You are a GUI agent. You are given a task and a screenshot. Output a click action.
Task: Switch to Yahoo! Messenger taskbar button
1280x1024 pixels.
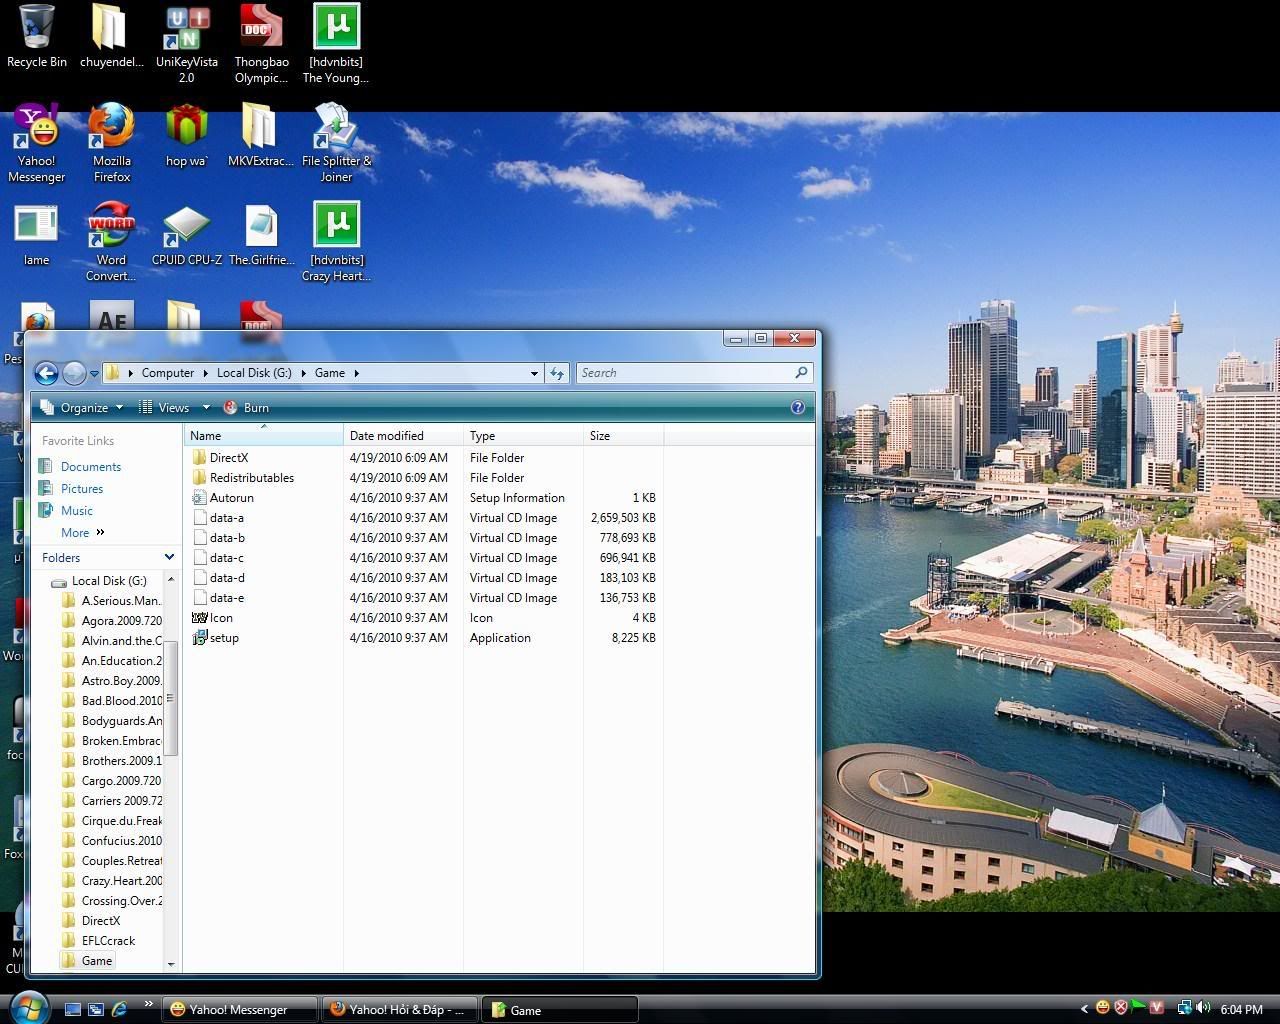(239, 1009)
